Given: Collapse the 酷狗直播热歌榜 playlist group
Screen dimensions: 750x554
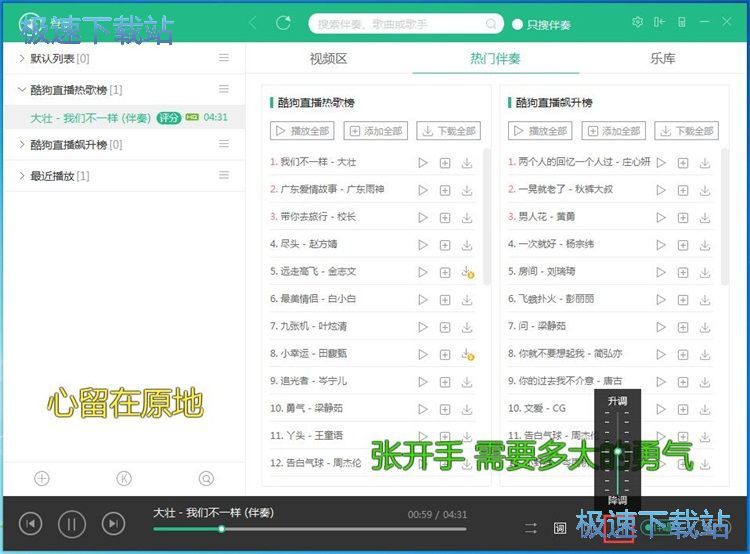Looking at the screenshot, I should (x=23, y=89).
